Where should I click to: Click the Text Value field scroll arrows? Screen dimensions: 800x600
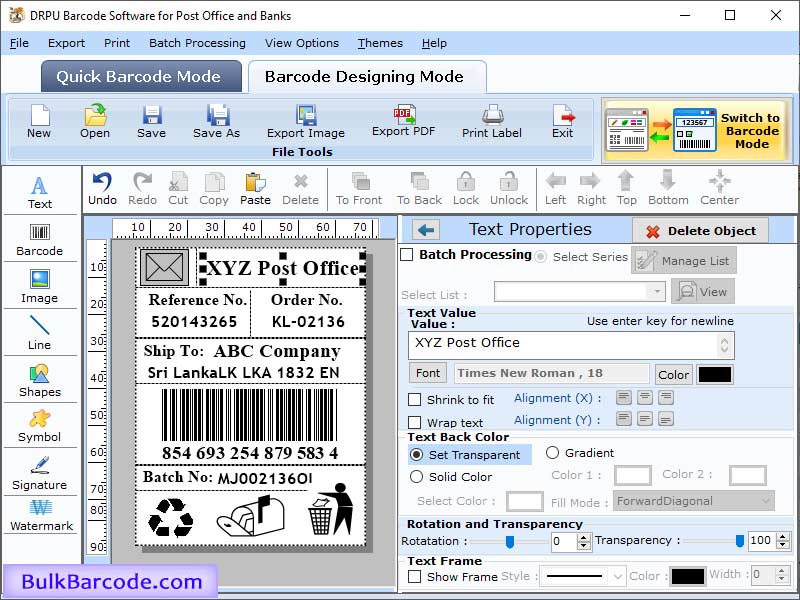pos(724,345)
